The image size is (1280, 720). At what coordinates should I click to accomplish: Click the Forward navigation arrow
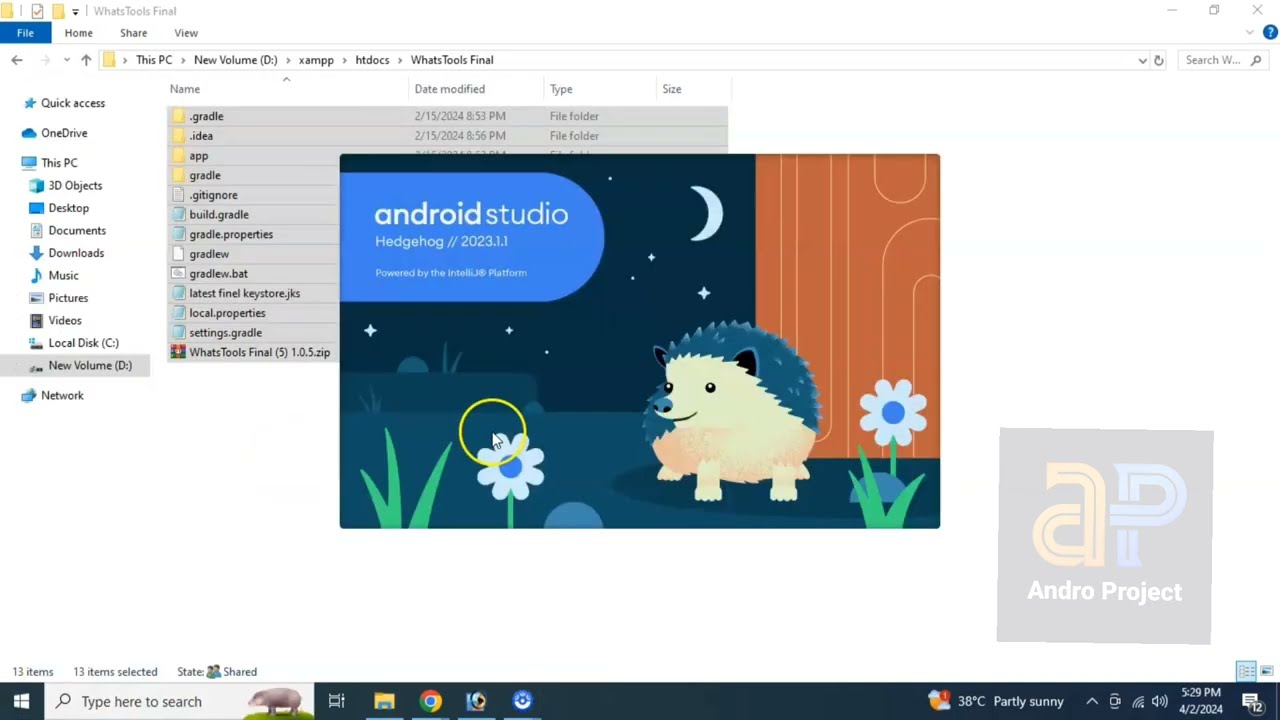coord(45,60)
